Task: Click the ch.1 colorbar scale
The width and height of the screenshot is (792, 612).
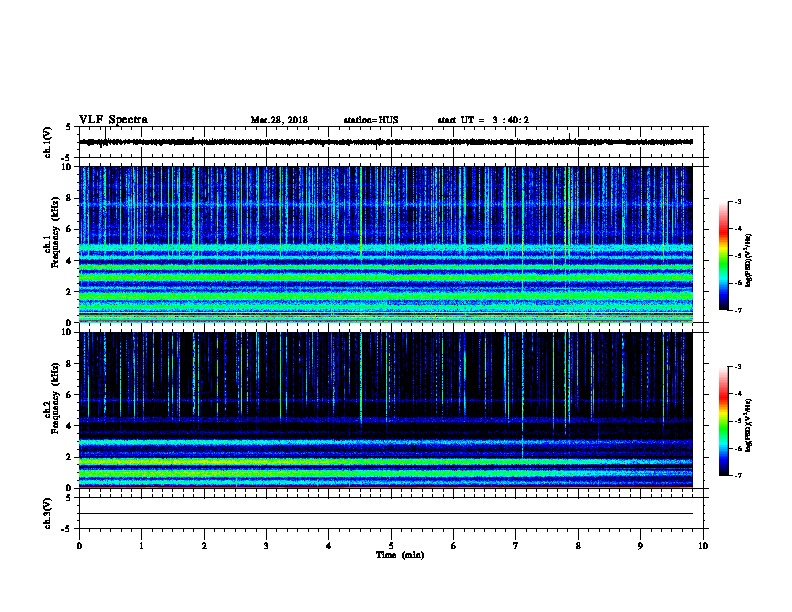Action: 723,256
